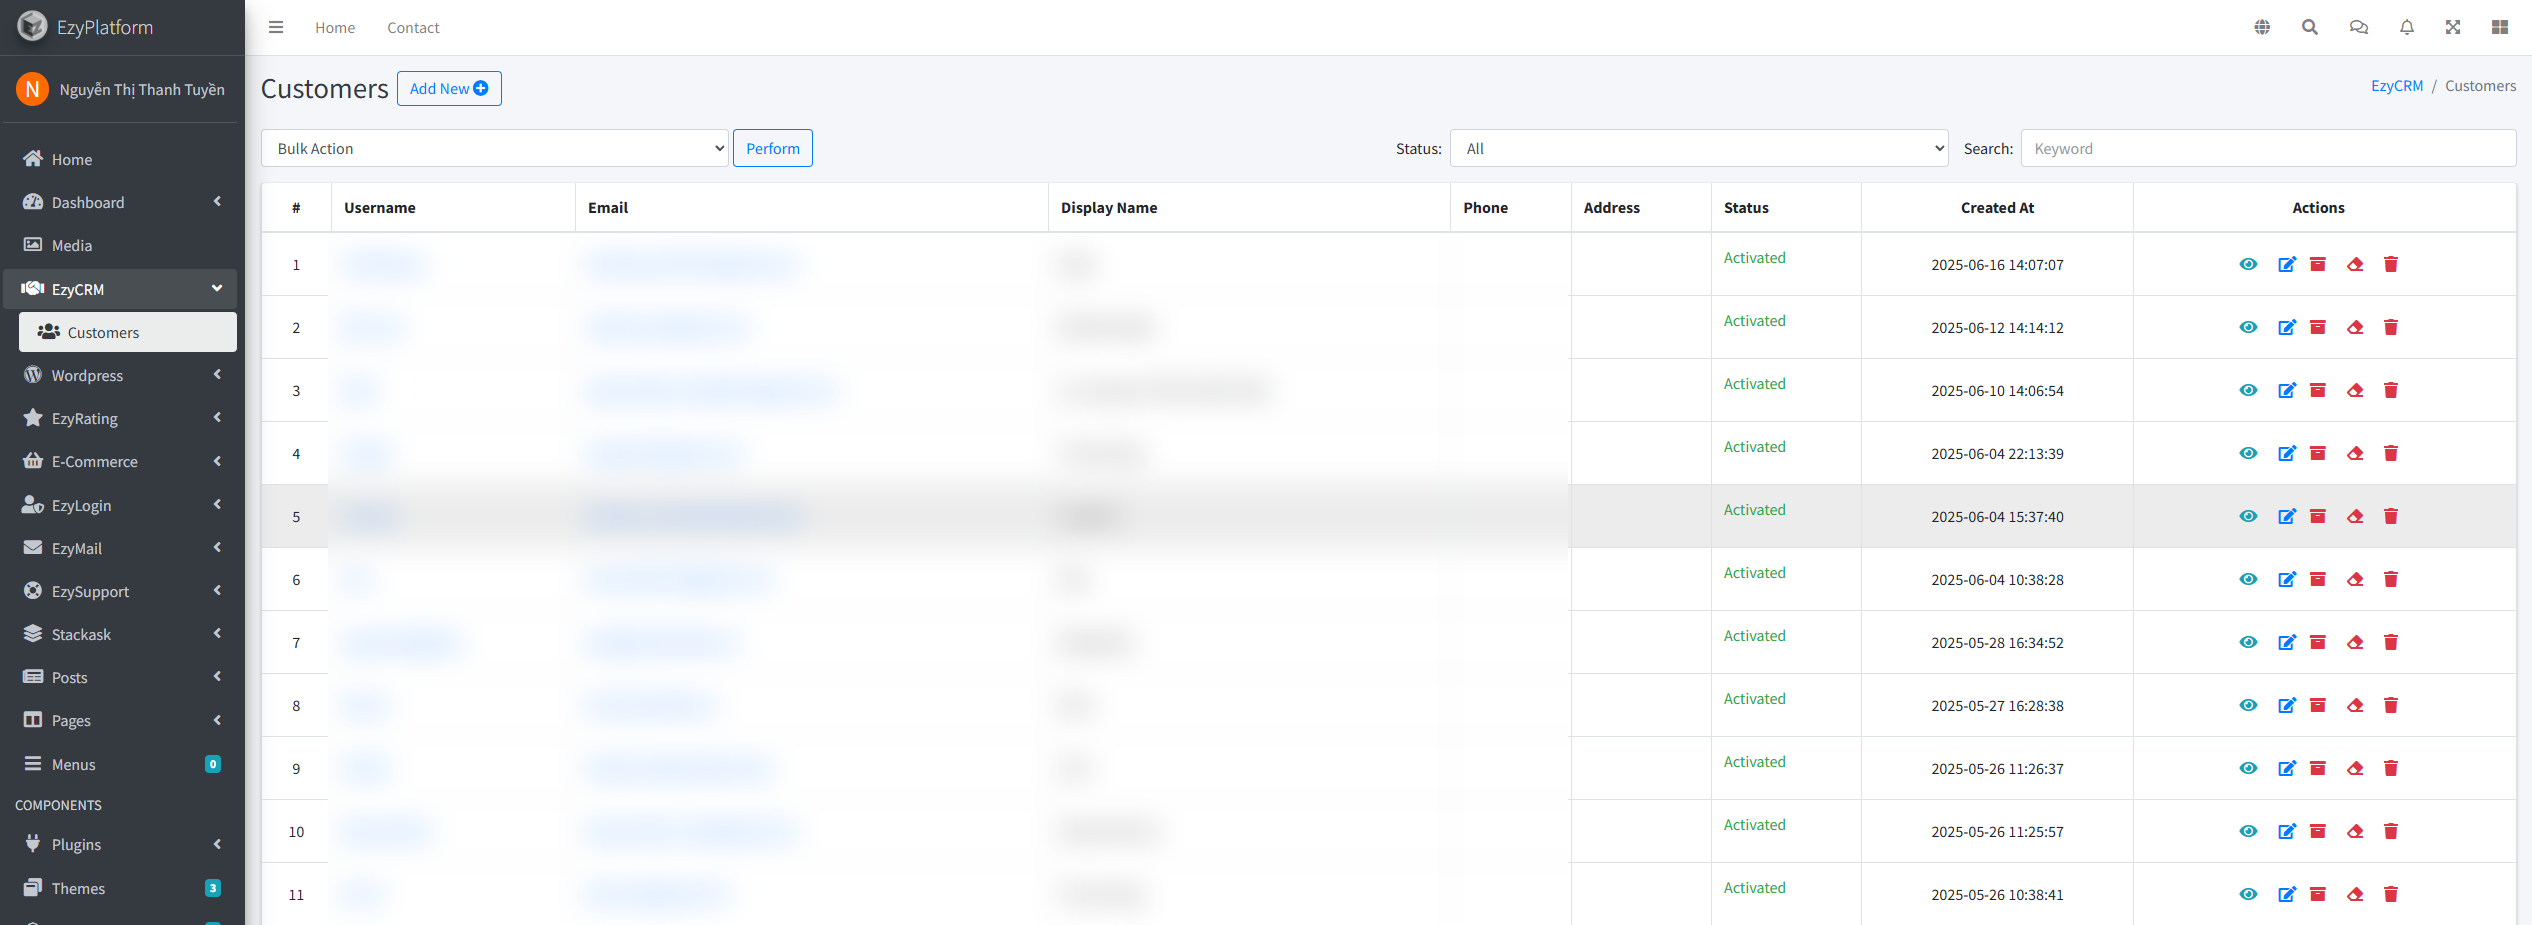The width and height of the screenshot is (2532, 925).
Task: Open the Bulk Action dropdown
Action: [x=495, y=148]
